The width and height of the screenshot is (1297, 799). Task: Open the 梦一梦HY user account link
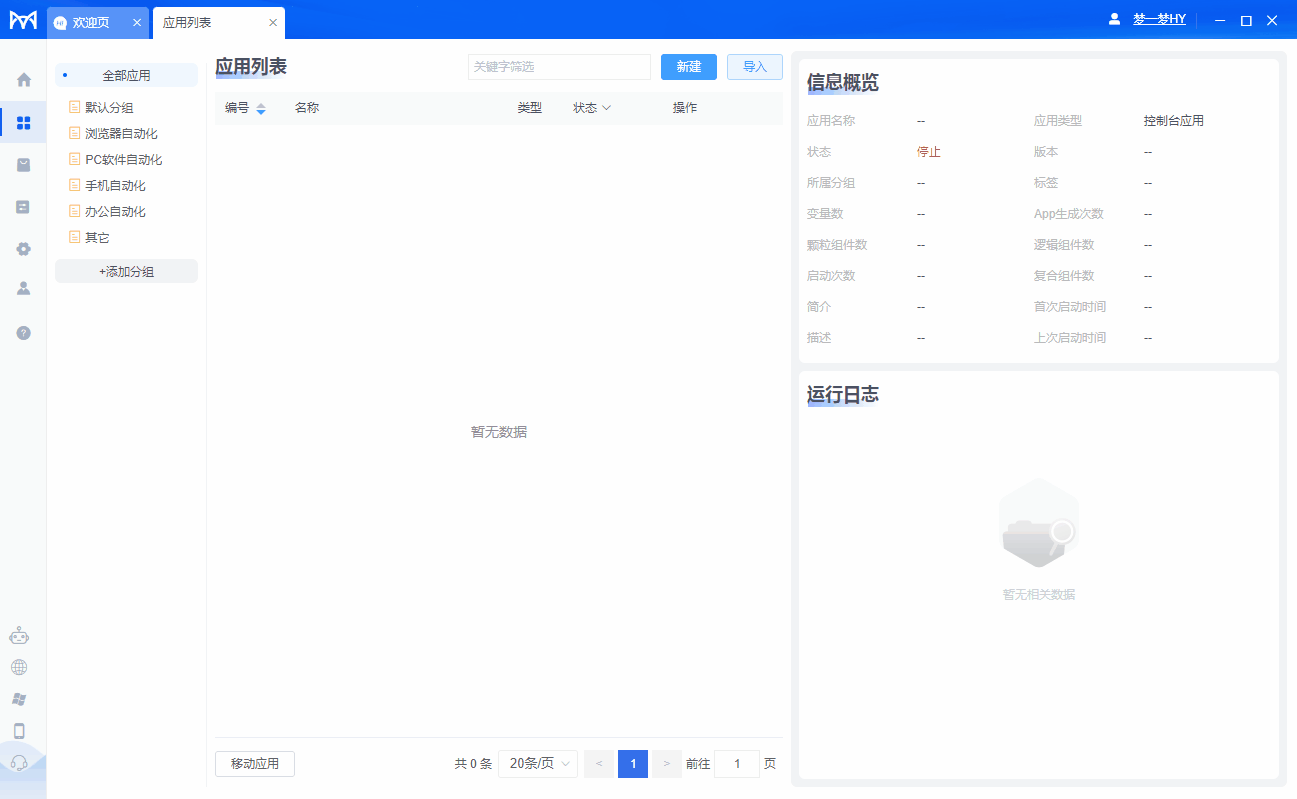(x=1159, y=19)
